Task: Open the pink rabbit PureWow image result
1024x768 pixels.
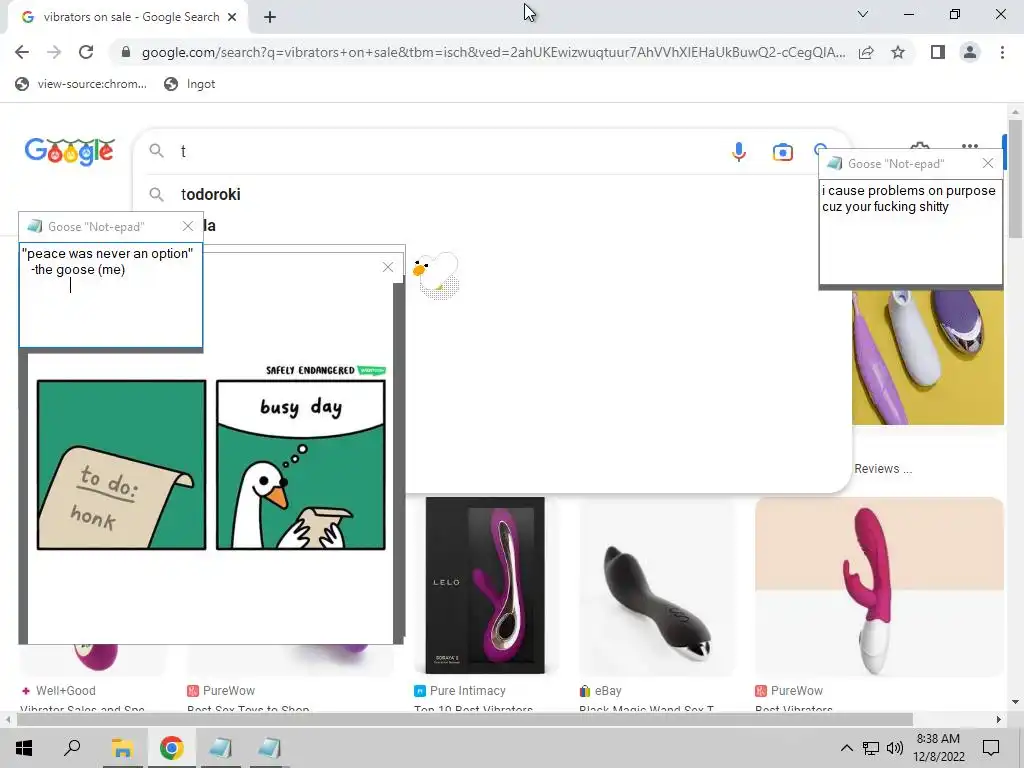Action: click(879, 586)
